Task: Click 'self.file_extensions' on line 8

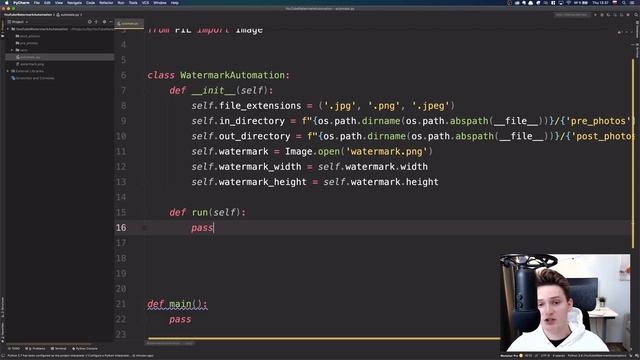Action: [246, 106]
